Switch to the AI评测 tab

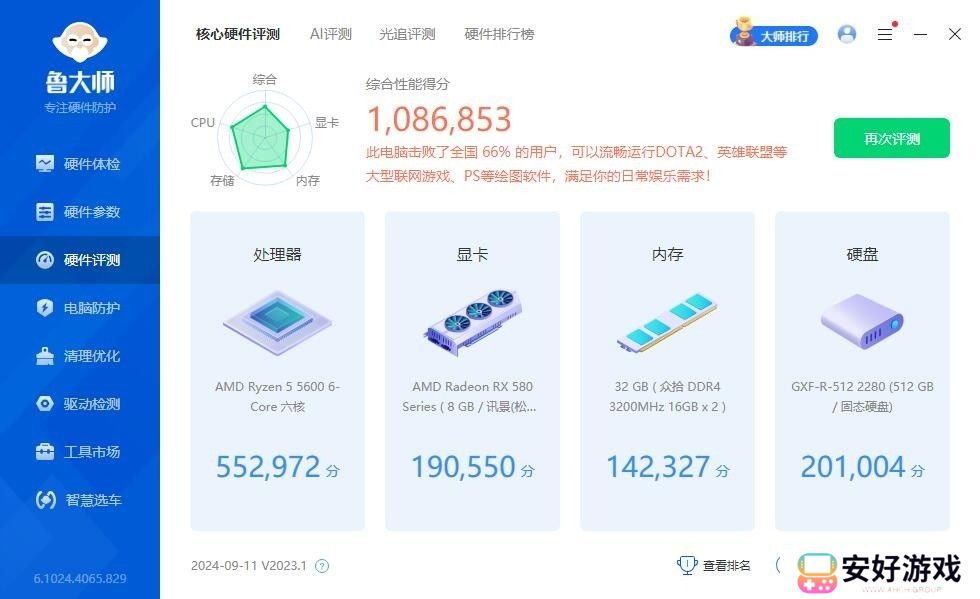(330, 34)
